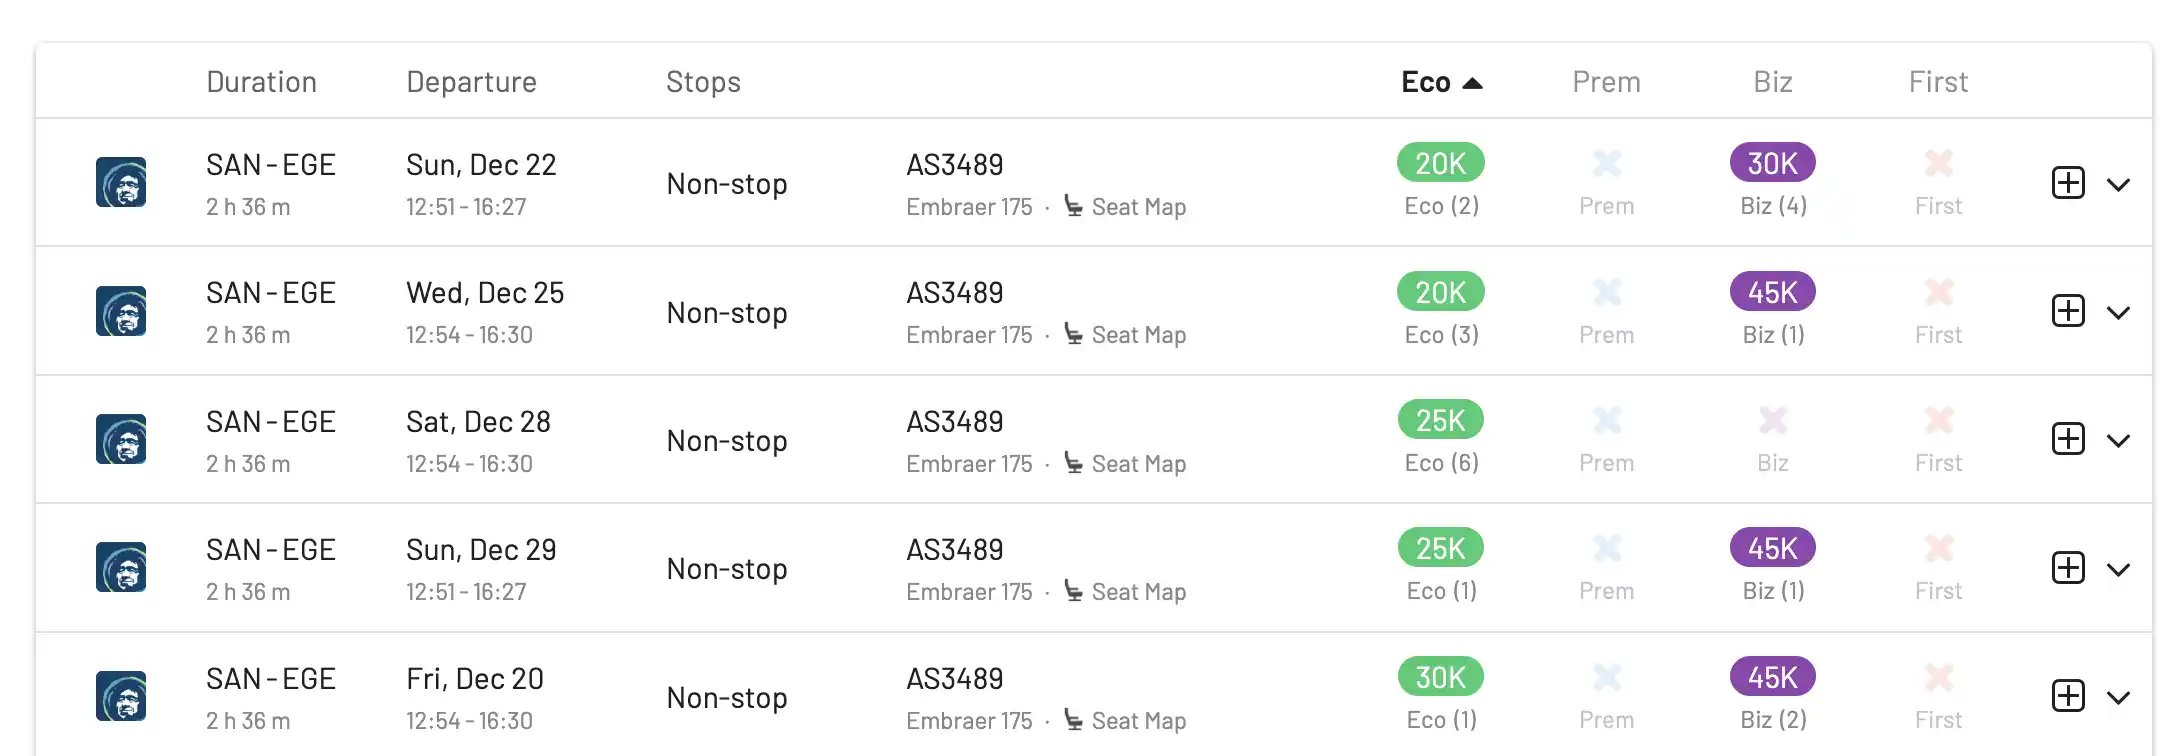Click the plus icon for Sun, Dec 29 flight
The image size is (2178, 756).
(x=2068, y=568)
